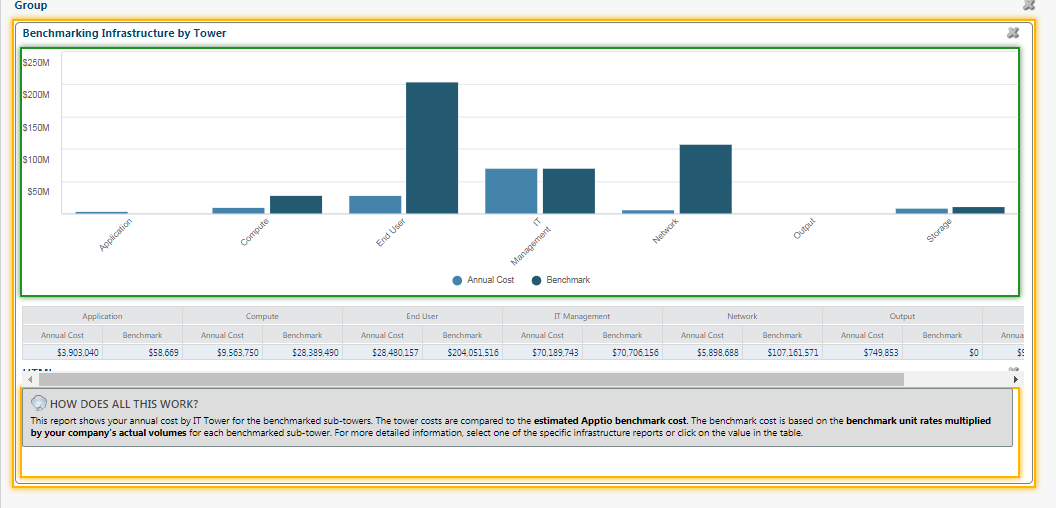1056x508 pixels.
Task: Select the Output column header in table
Action: tap(902, 316)
